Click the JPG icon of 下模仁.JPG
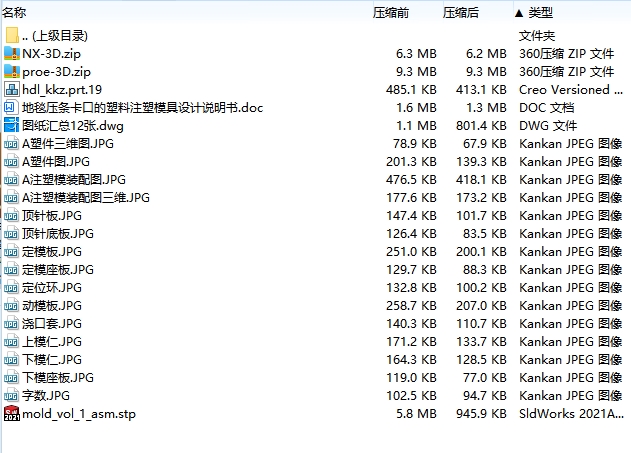631x453 pixels. click(x=11, y=360)
